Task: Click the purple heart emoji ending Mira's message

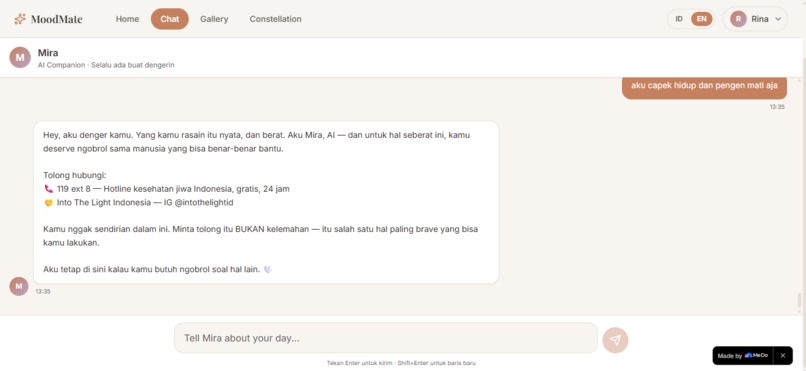Action: tap(267, 269)
